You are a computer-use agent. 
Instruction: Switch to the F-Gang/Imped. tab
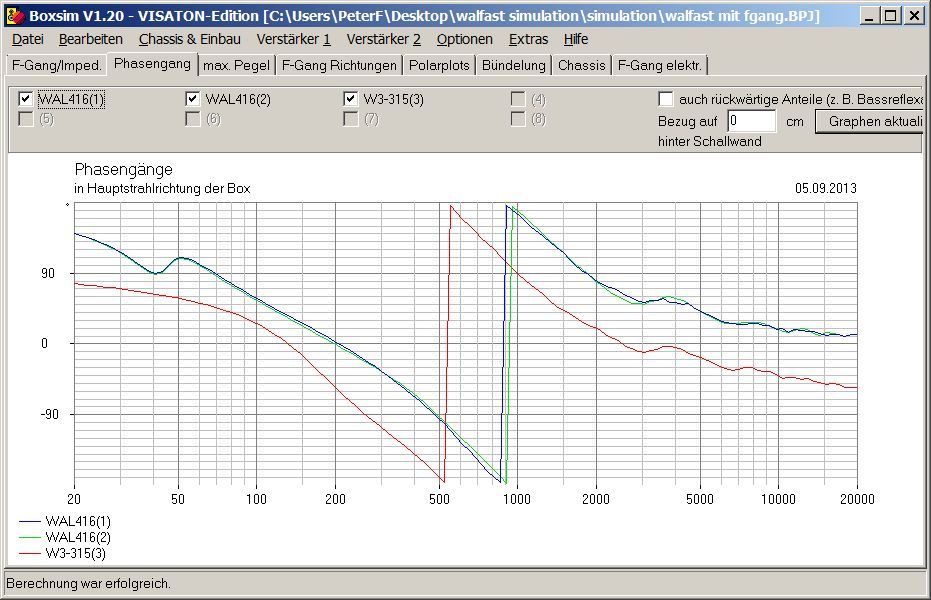click(57, 65)
